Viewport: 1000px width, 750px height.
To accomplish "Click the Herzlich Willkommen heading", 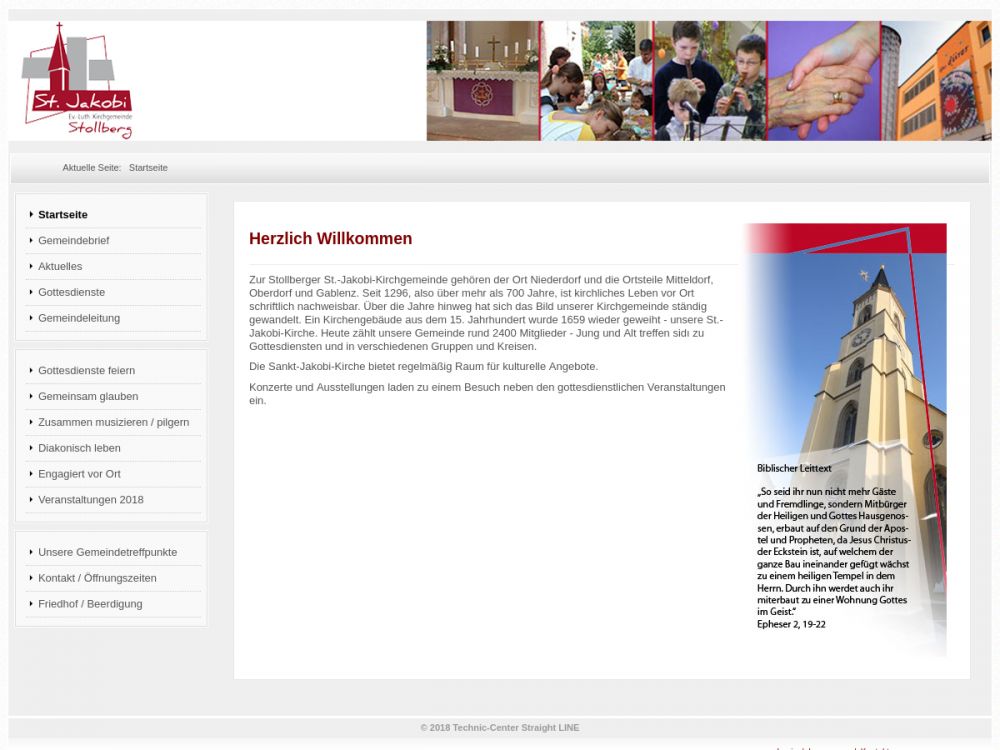I will click(330, 239).
